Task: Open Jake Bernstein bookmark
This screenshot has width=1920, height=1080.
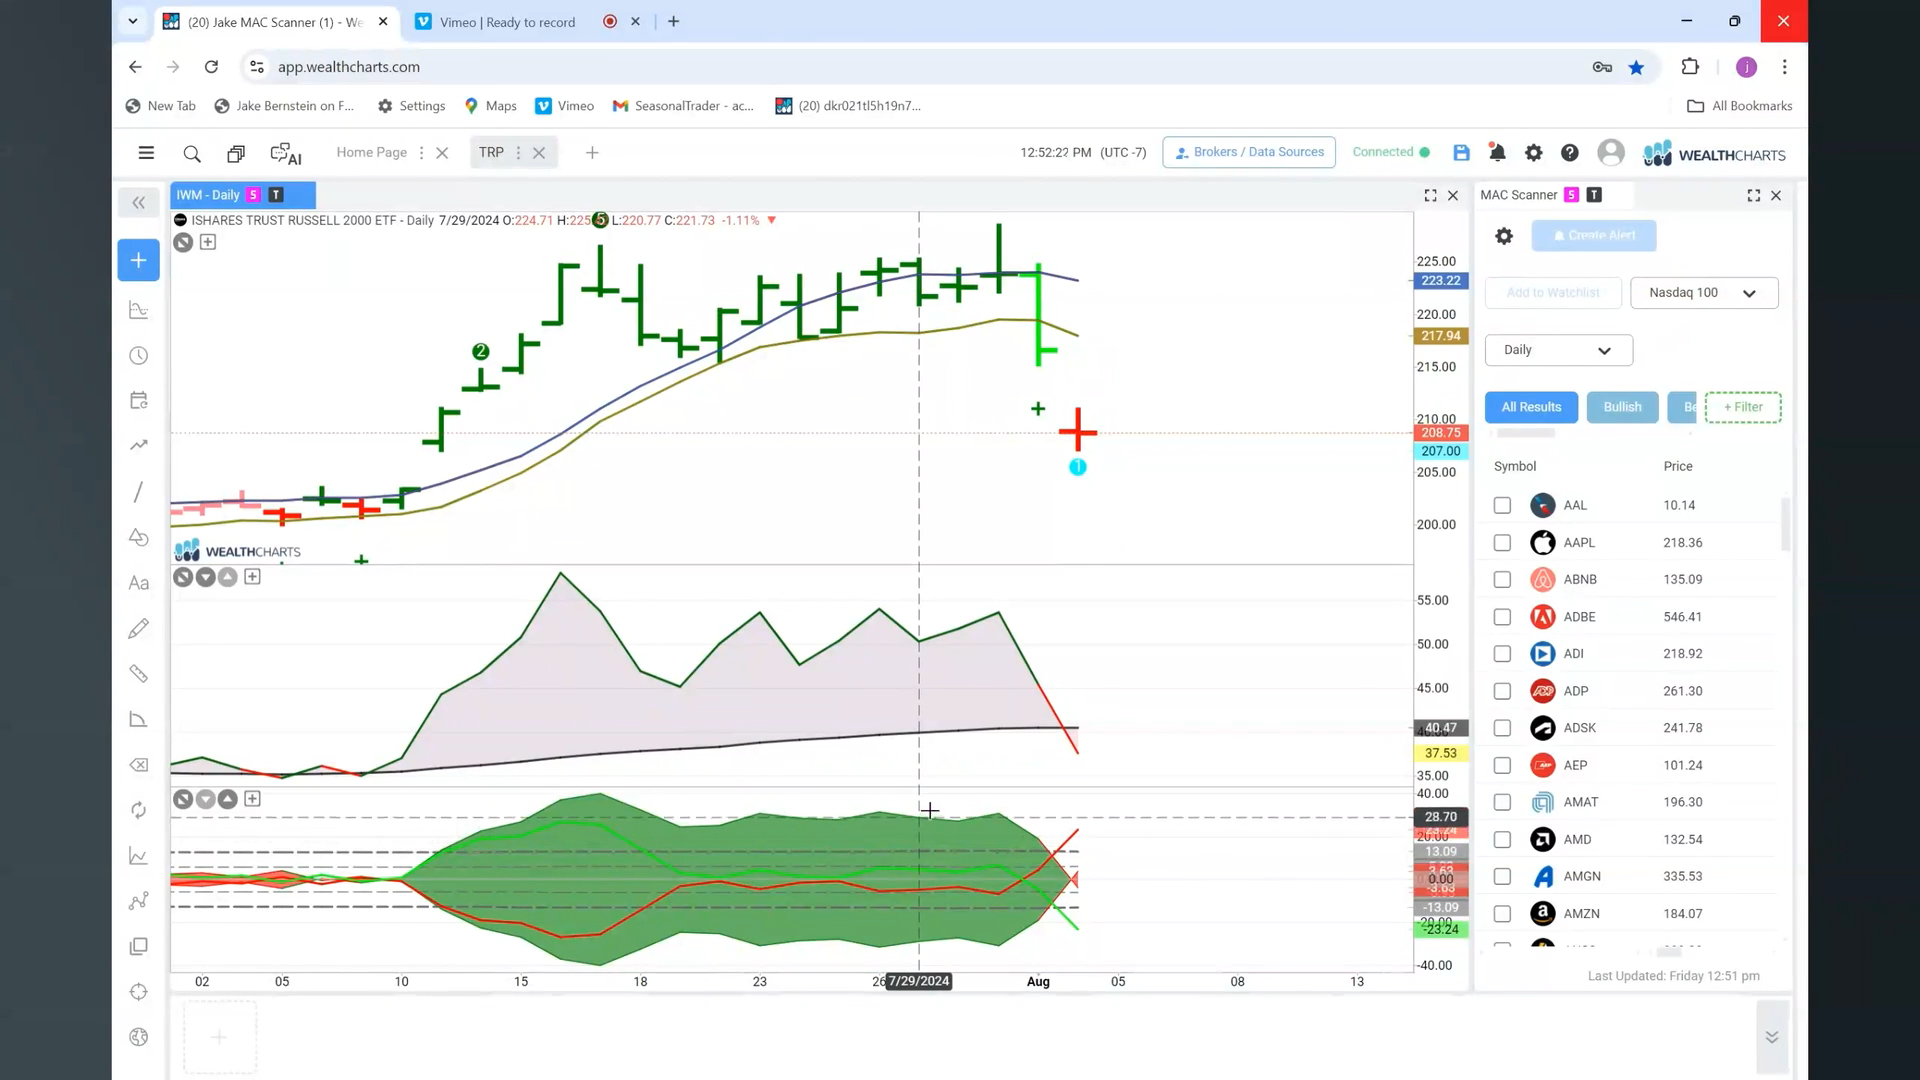Action: point(285,106)
